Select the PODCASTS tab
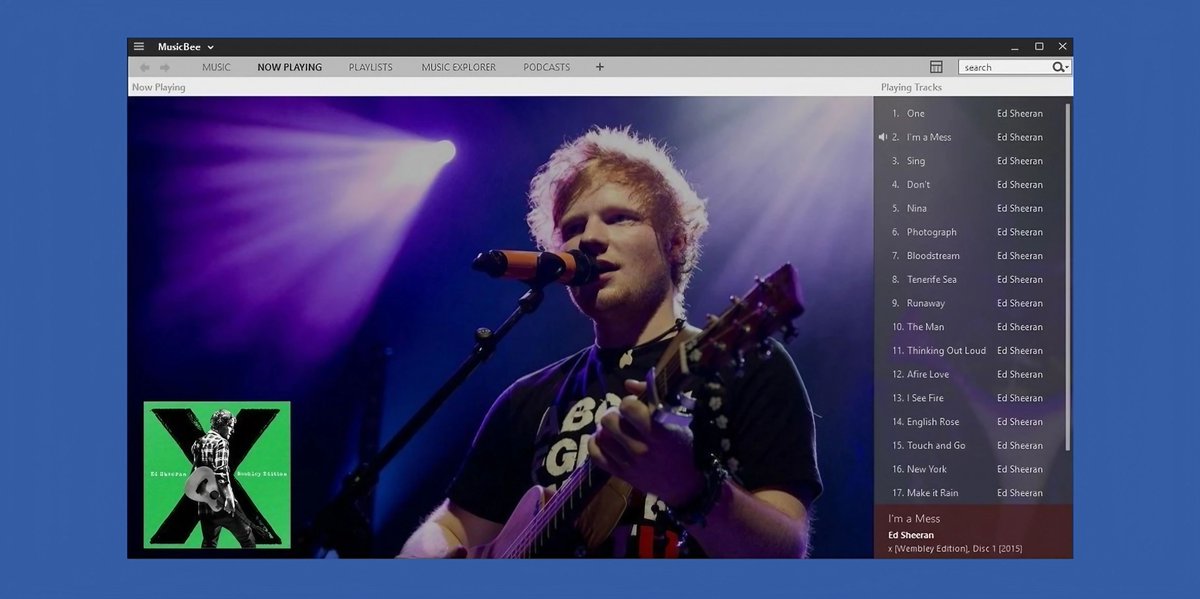Screen dimensions: 1200x599 545,67
